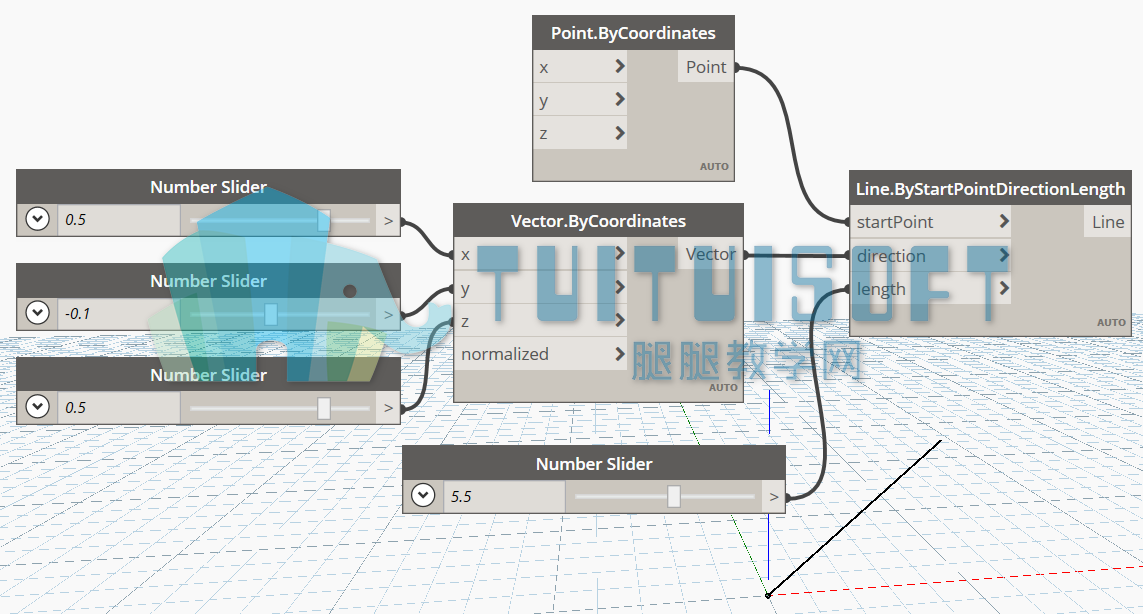Image resolution: width=1143 pixels, height=614 pixels.
Task: Click the normalized port arrow on Vector.ByCoordinates
Action: 620,354
